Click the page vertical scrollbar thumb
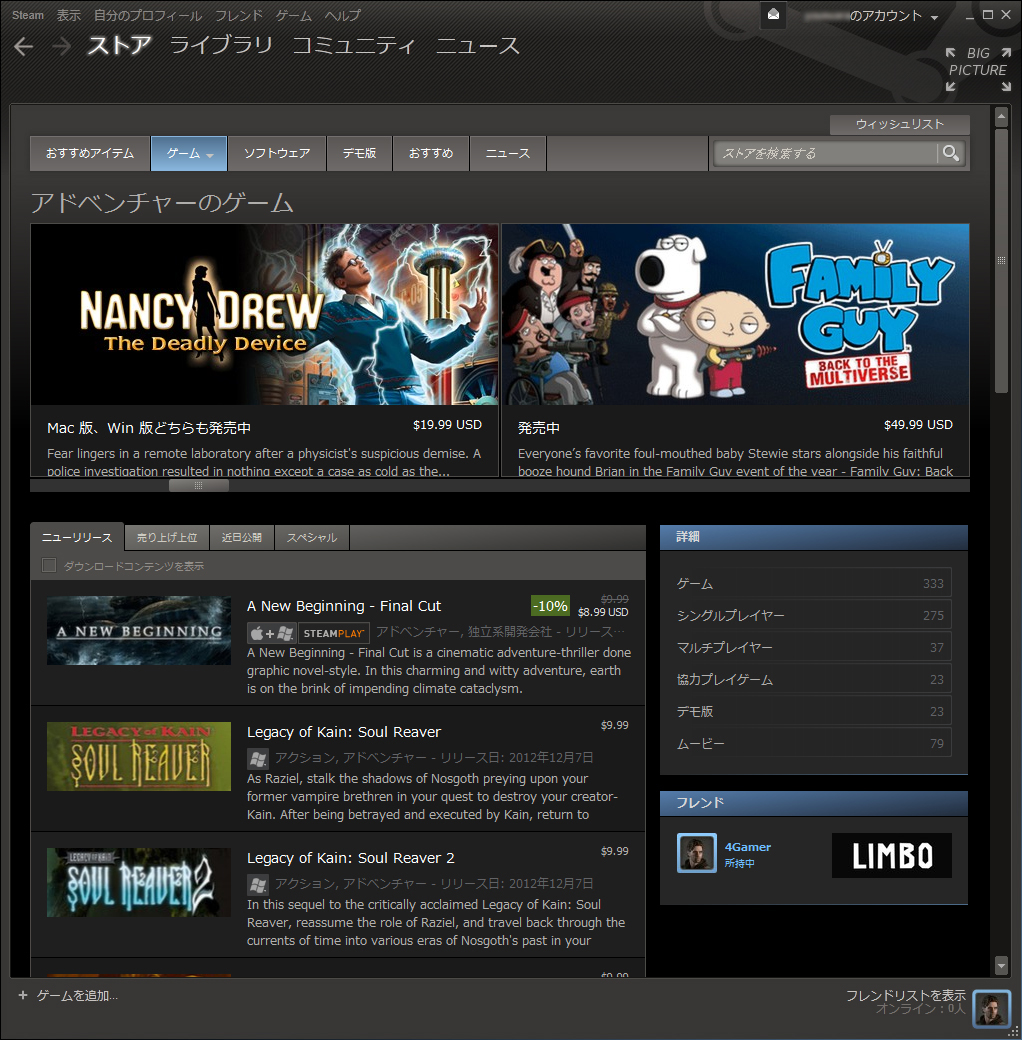1022x1040 pixels. point(1001,261)
